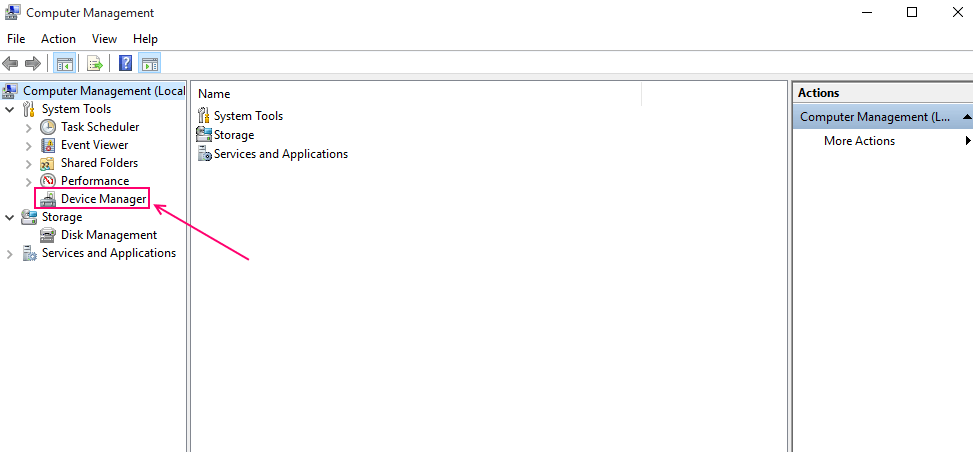Click Services and Applications icon in Name list
The image size is (973, 452).
pos(204,153)
